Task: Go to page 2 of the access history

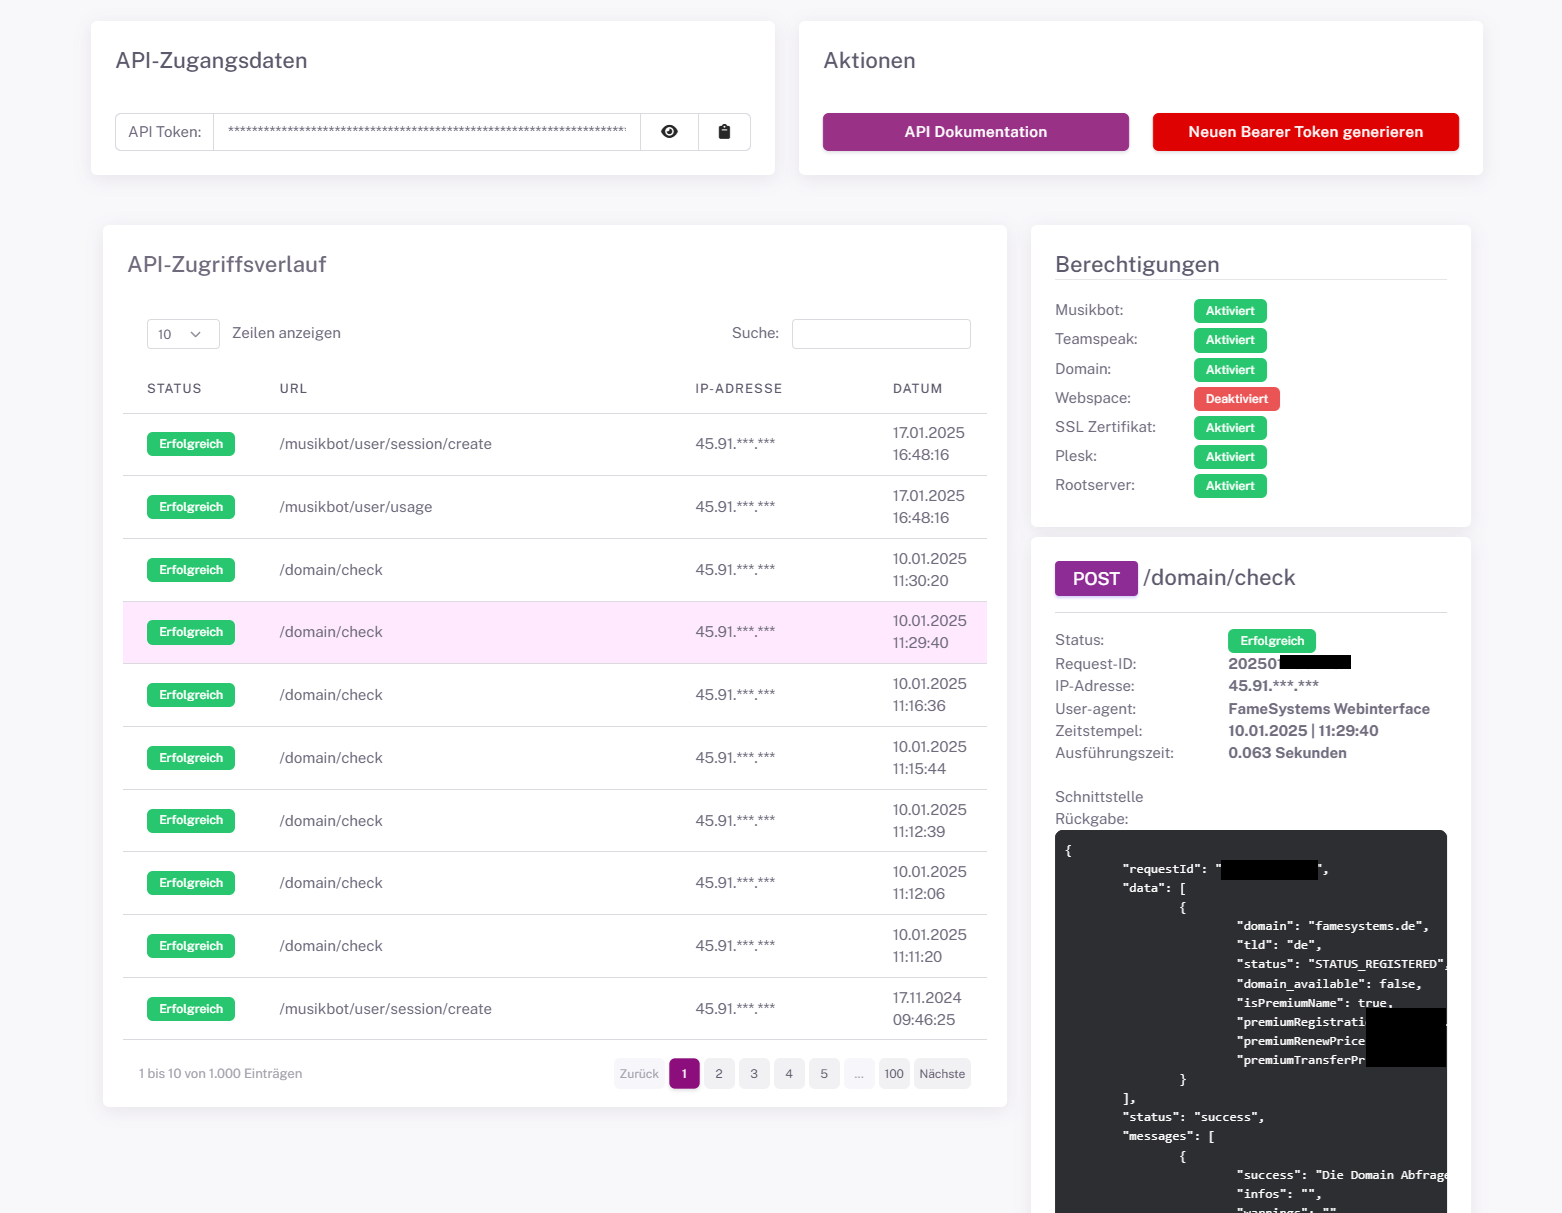Action: click(x=719, y=1073)
